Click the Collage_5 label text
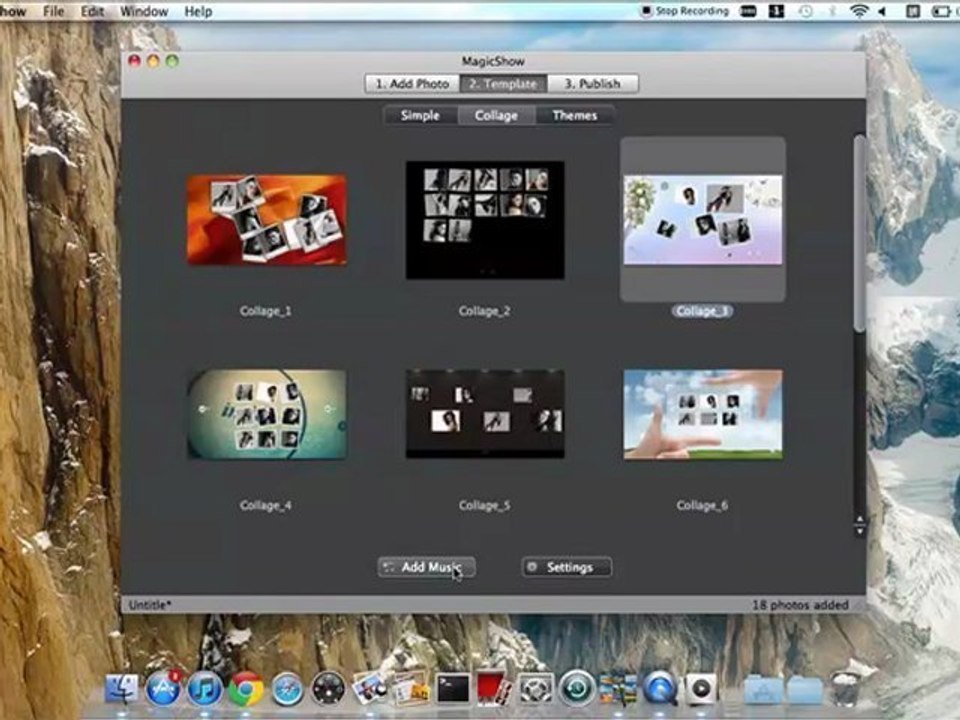 click(484, 505)
